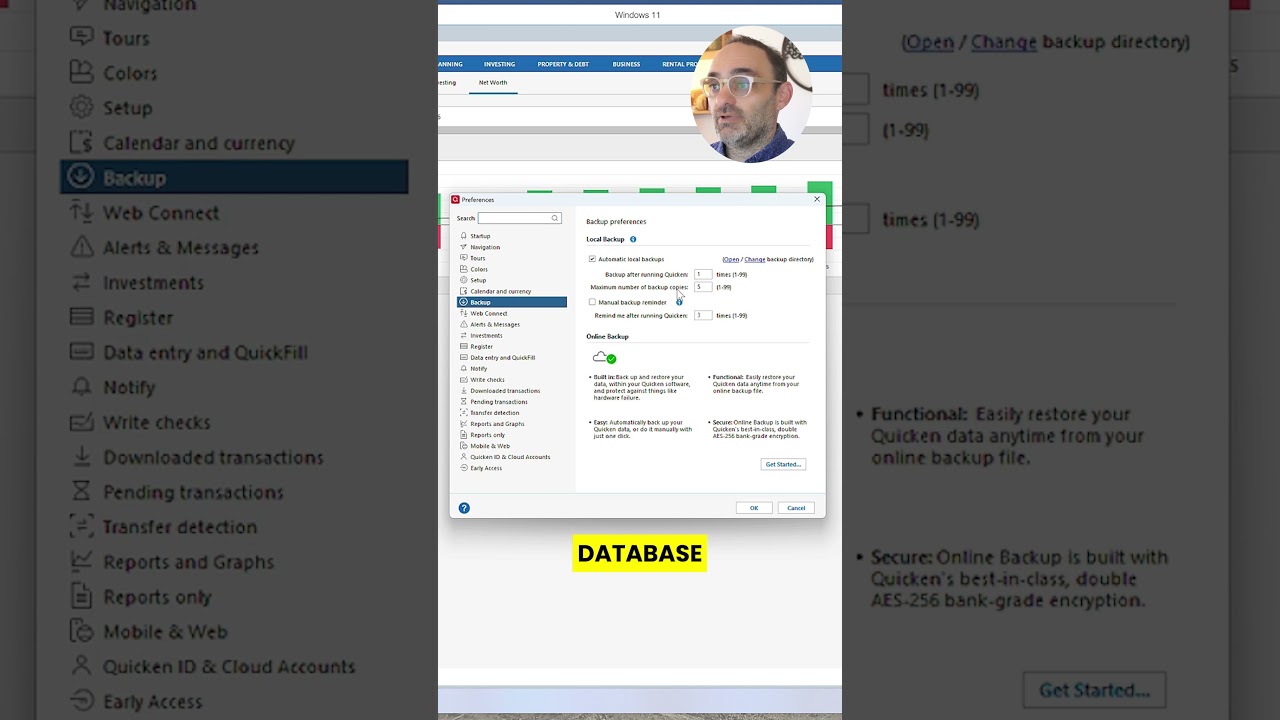This screenshot has height=720, width=1280.
Task: Show info for Manual backup reminder
Action: 679,302
